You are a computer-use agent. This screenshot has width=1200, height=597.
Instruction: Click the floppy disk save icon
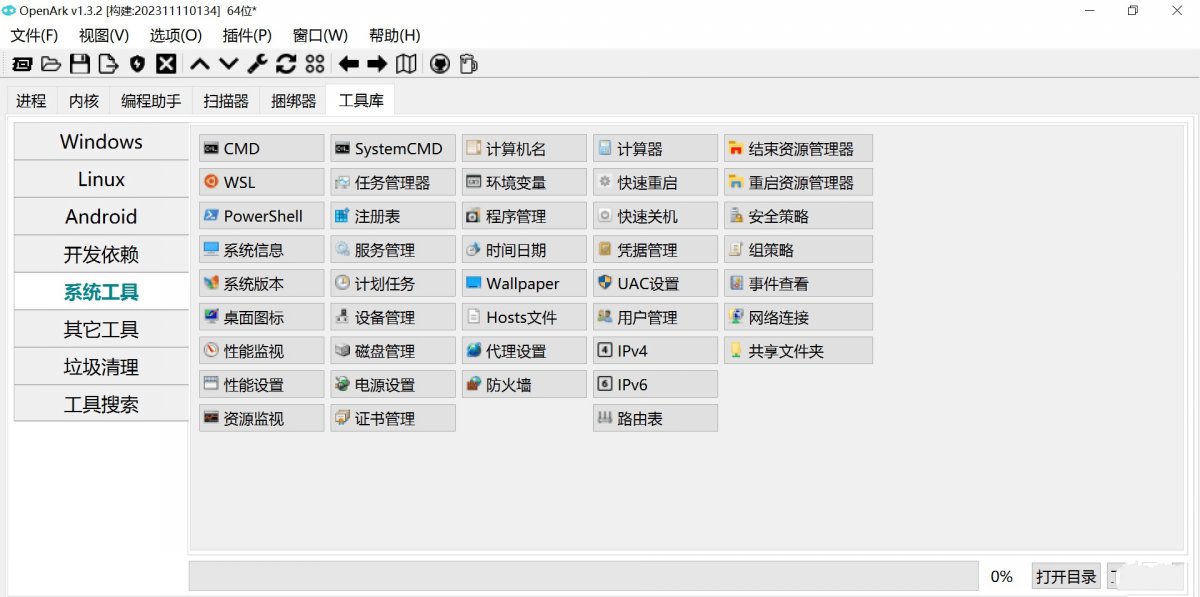point(80,64)
